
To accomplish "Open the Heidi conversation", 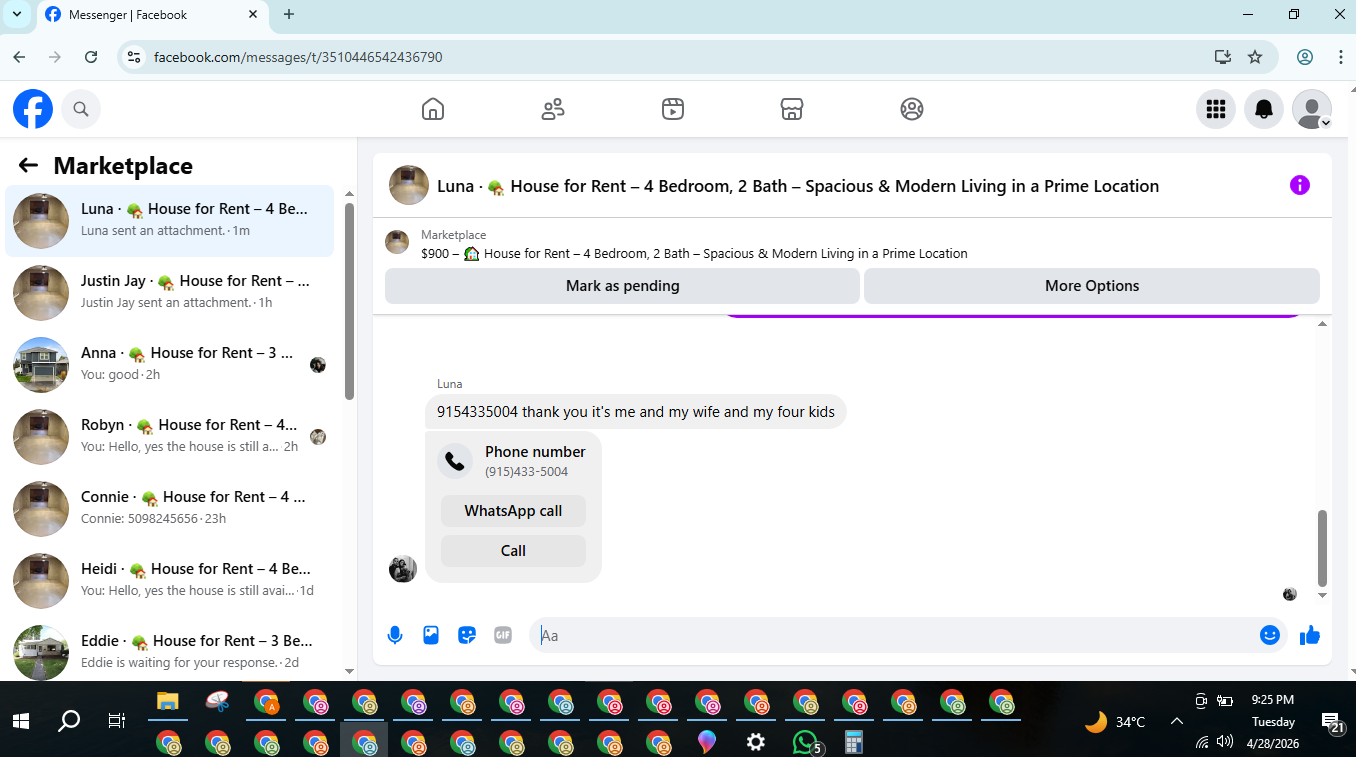I will tap(170, 581).
